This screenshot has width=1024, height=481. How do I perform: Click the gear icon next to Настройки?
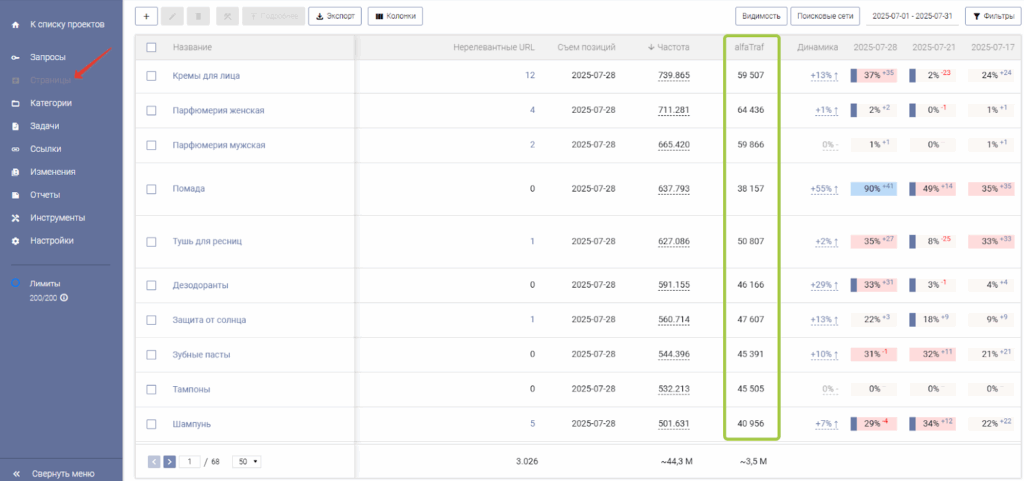coord(15,241)
